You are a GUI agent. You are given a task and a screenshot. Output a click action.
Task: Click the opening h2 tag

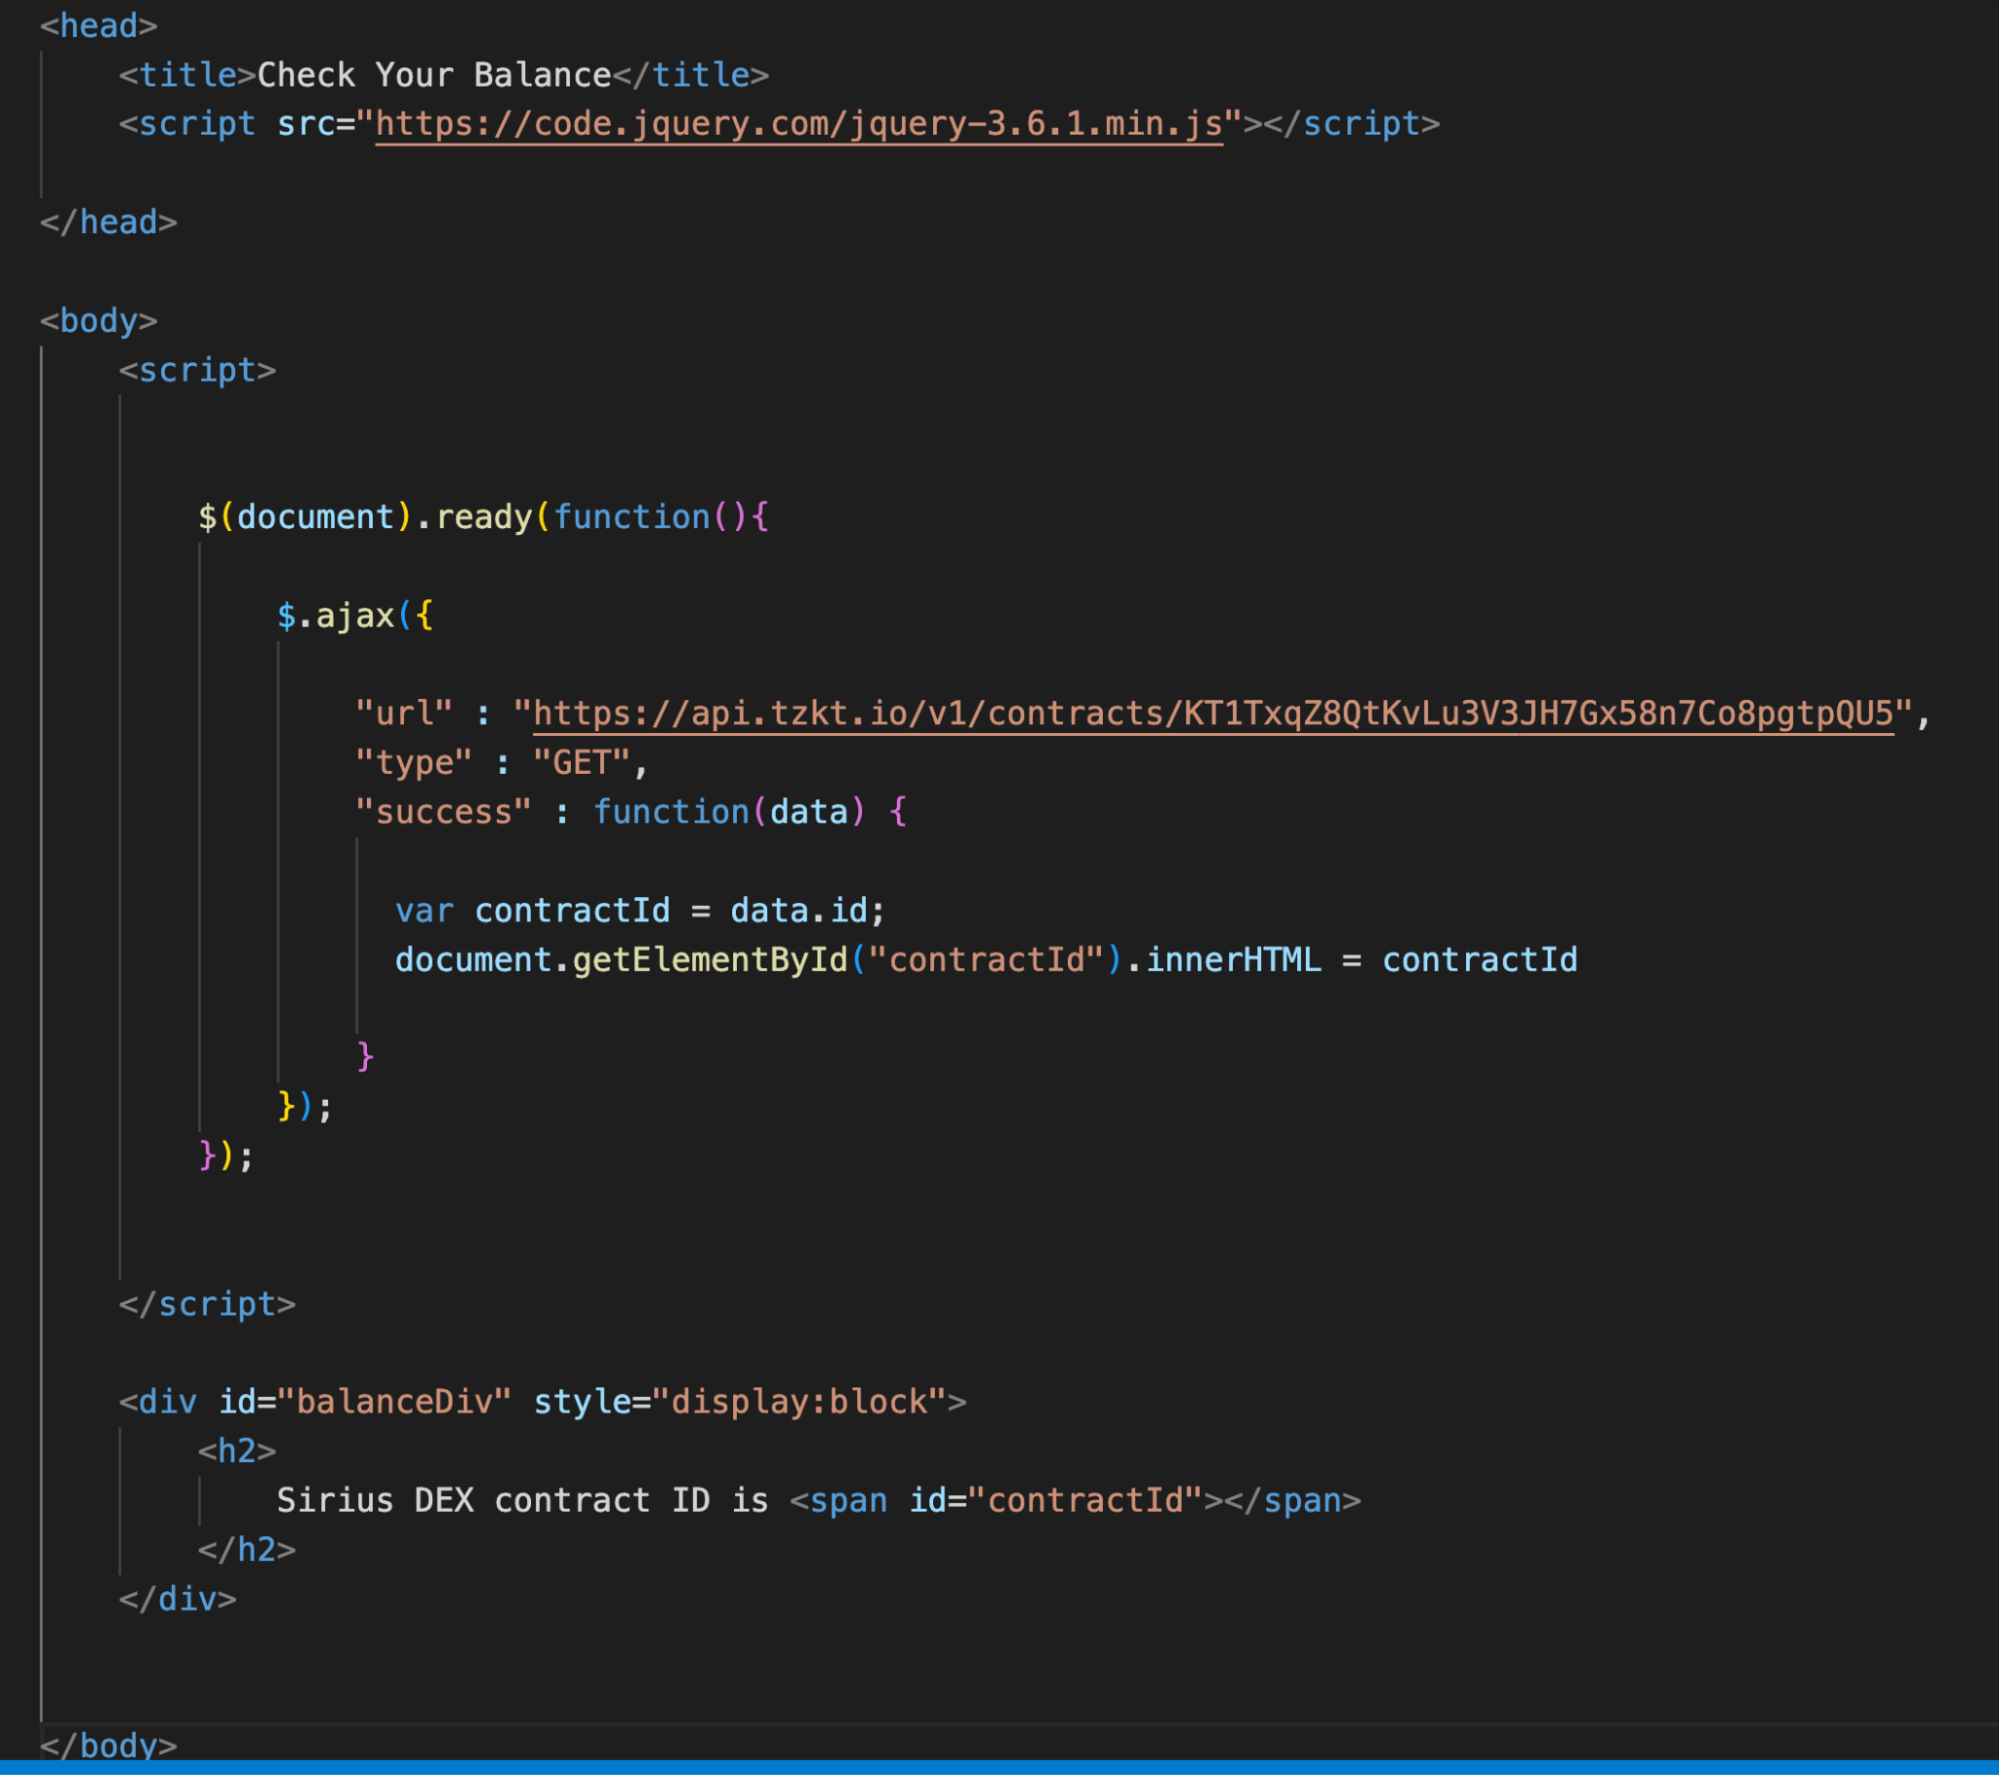(x=236, y=1451)
